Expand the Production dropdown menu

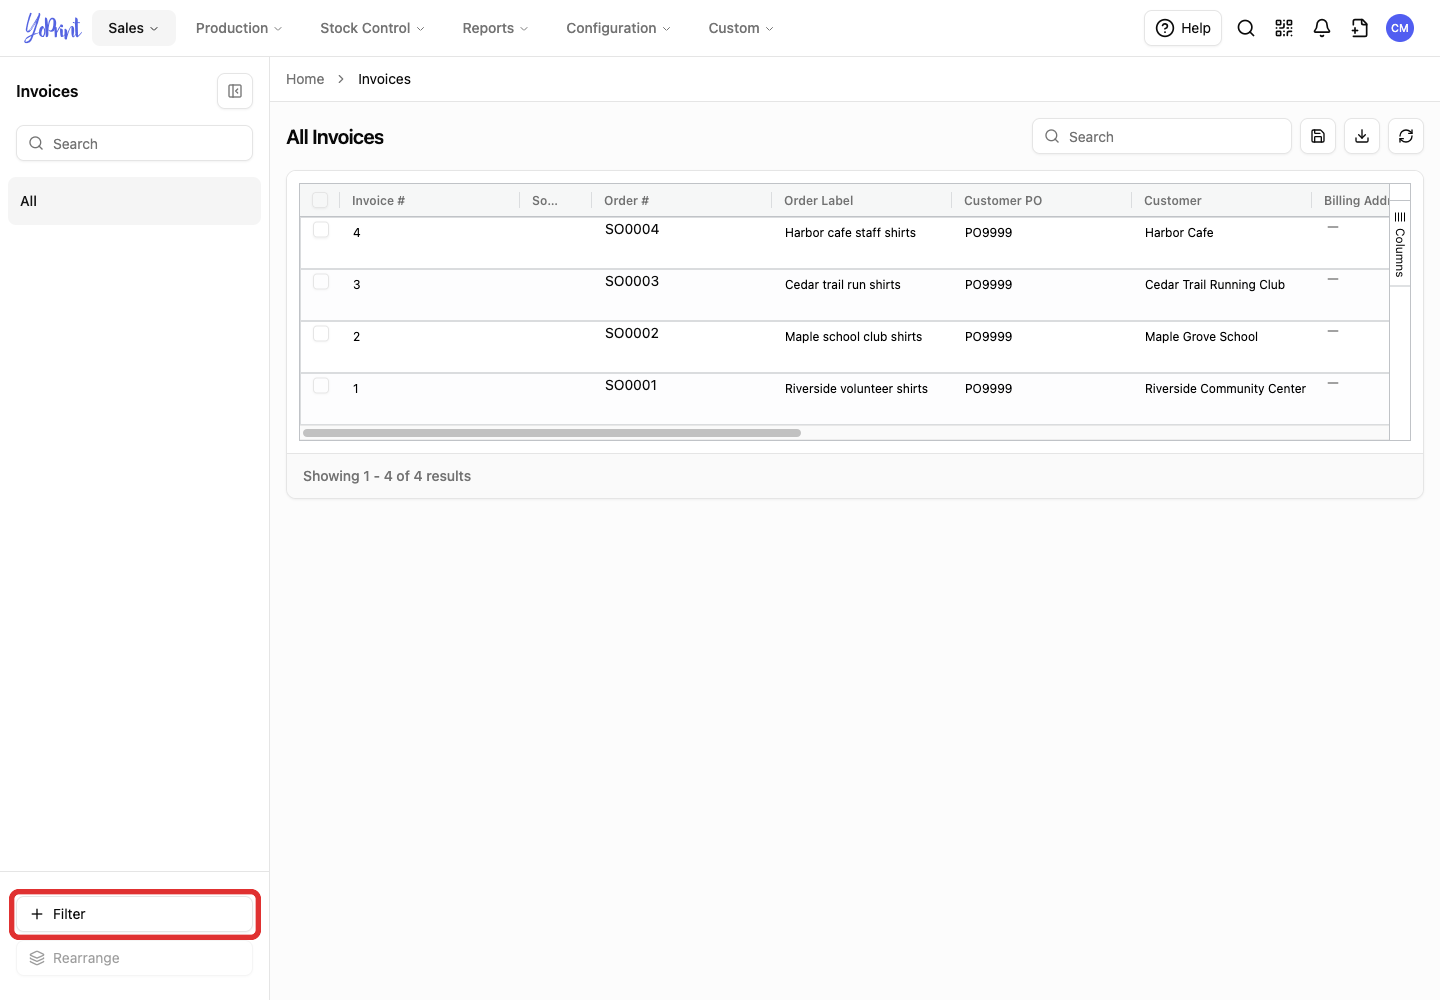tap(239, 28)
